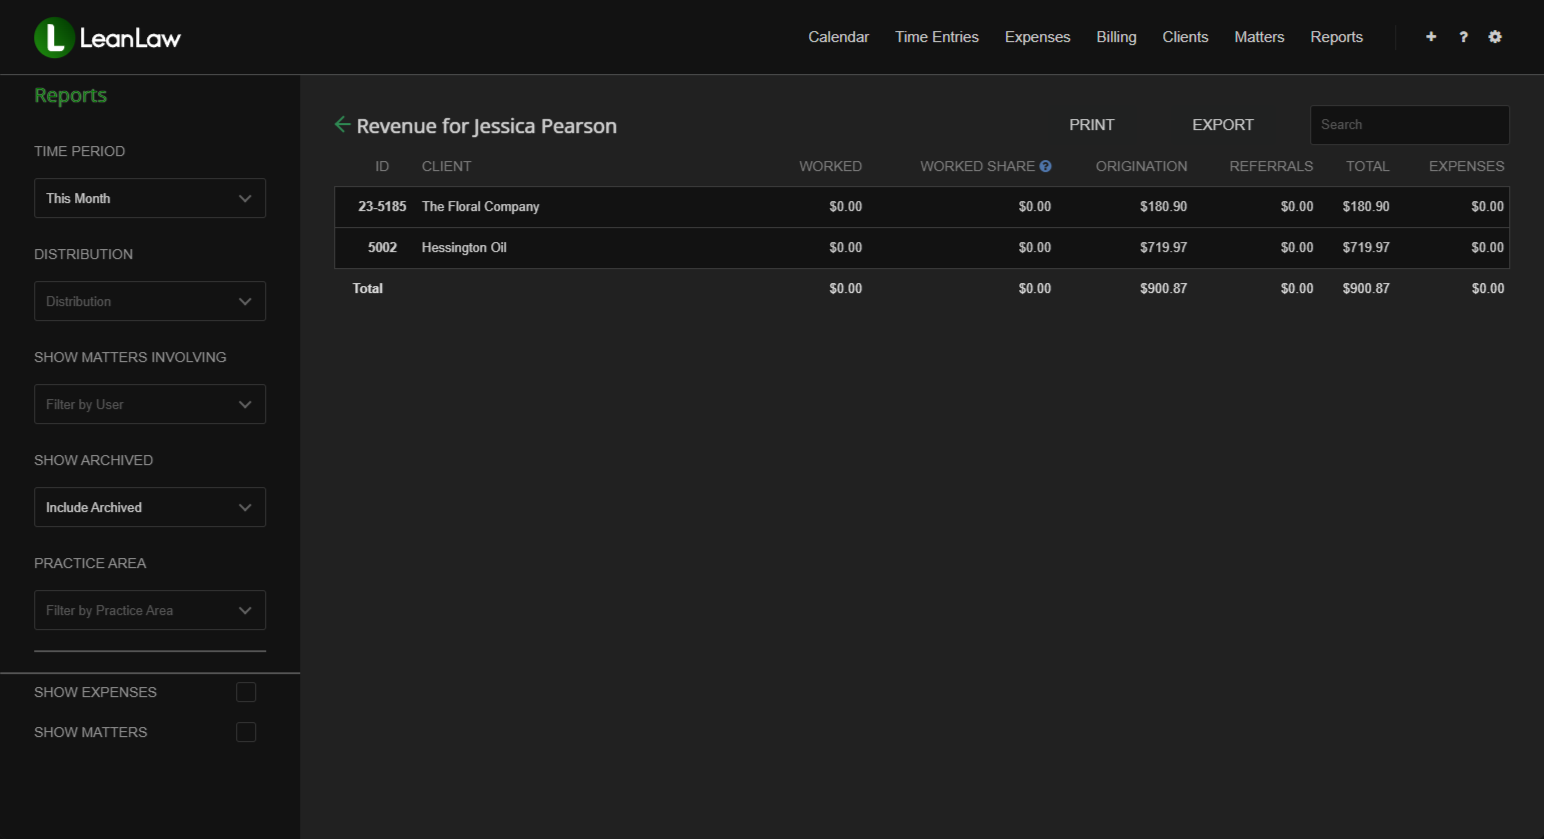This screenshot has height=839, width=1544.
Task: Click the Search input field
Action: click(1410, 125)
